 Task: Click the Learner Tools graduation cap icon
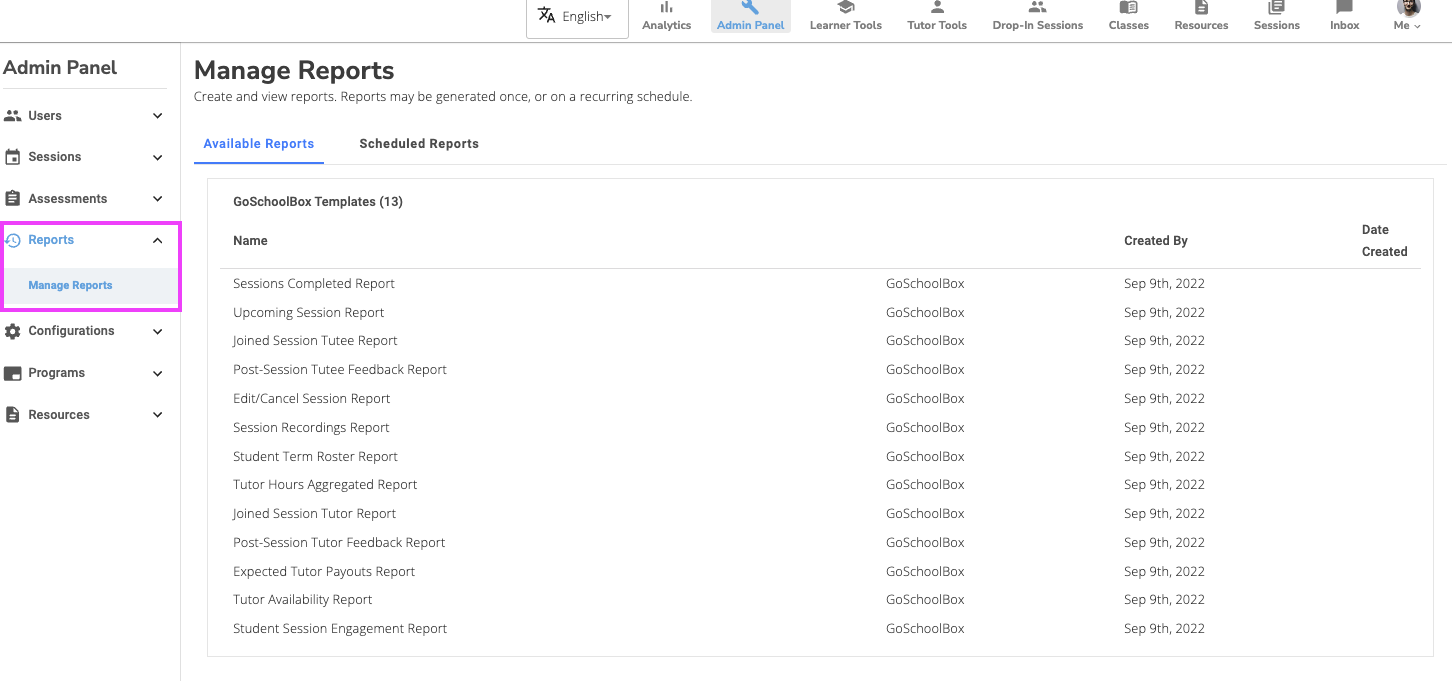click(845, 8)
